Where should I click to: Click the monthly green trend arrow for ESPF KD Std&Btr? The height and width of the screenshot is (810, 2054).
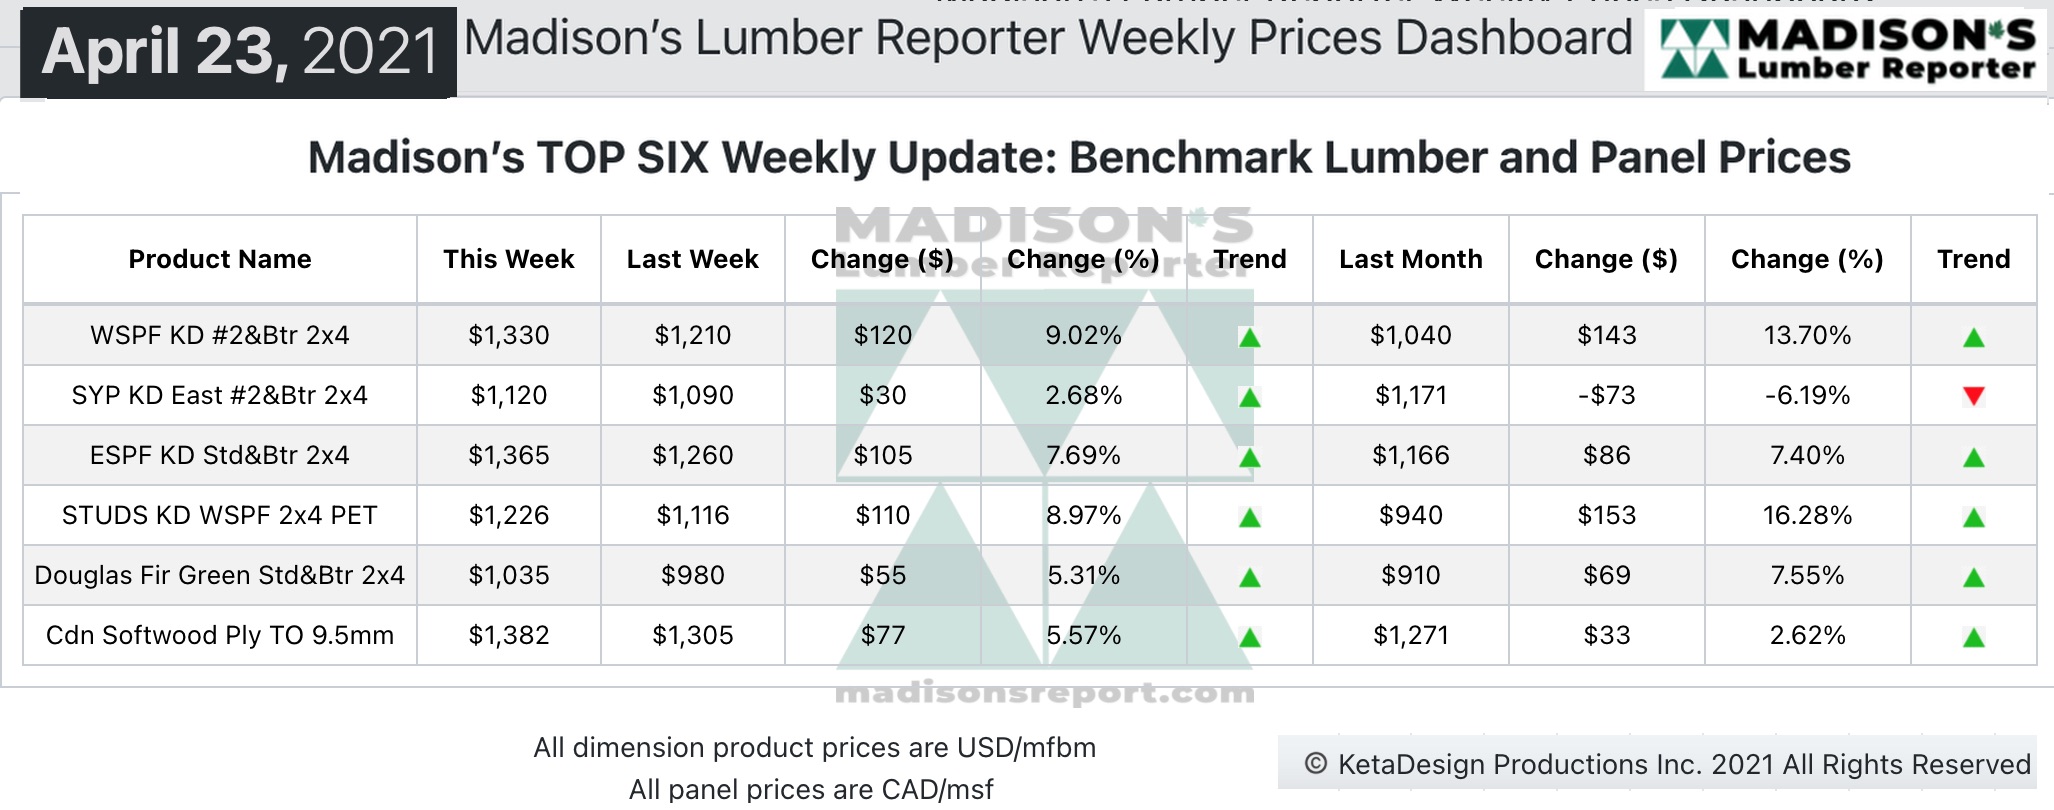point(1973,457)
